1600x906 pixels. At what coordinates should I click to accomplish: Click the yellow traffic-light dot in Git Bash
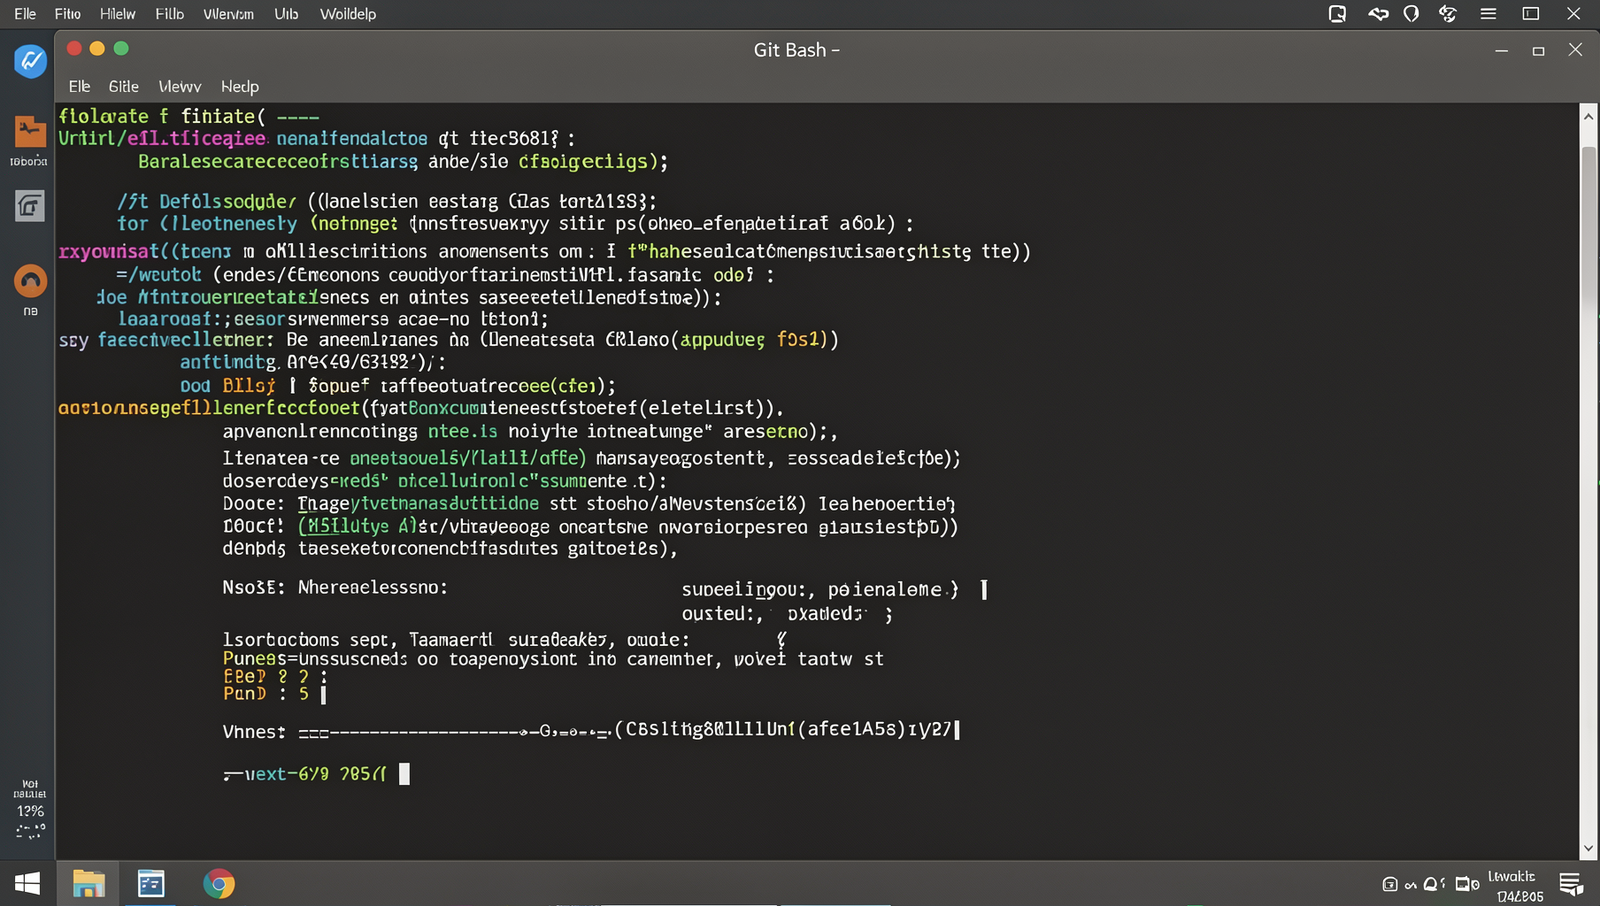(x=97, y=48)
